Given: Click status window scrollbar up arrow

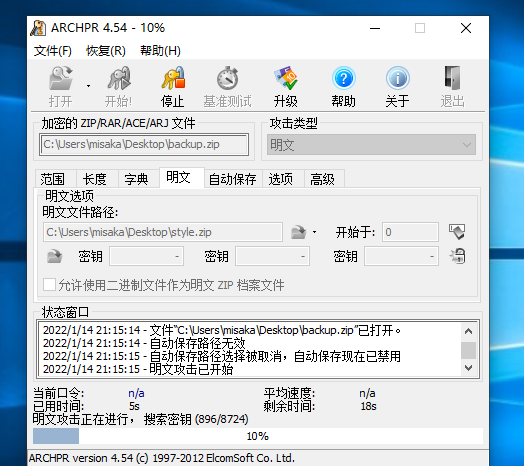Looking at the screenshot, I should click(x=469, y=331).
